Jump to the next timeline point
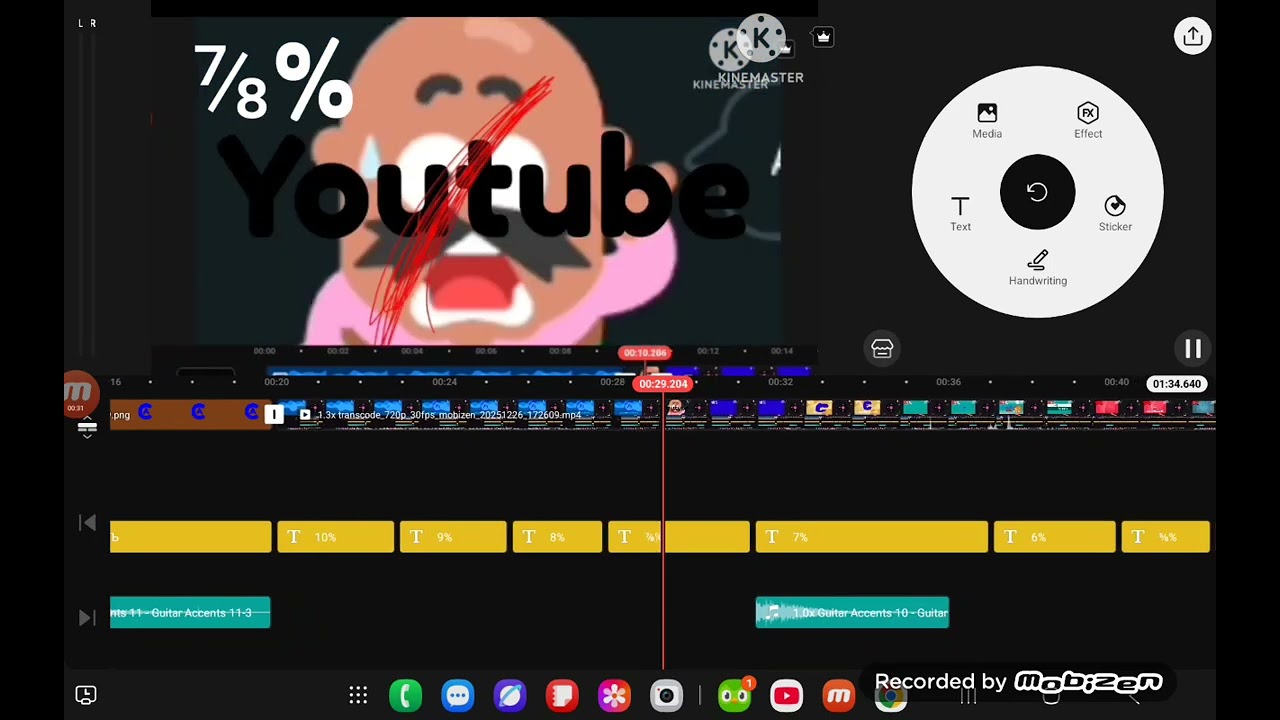Screen dimensions: 1280x720 87,617
